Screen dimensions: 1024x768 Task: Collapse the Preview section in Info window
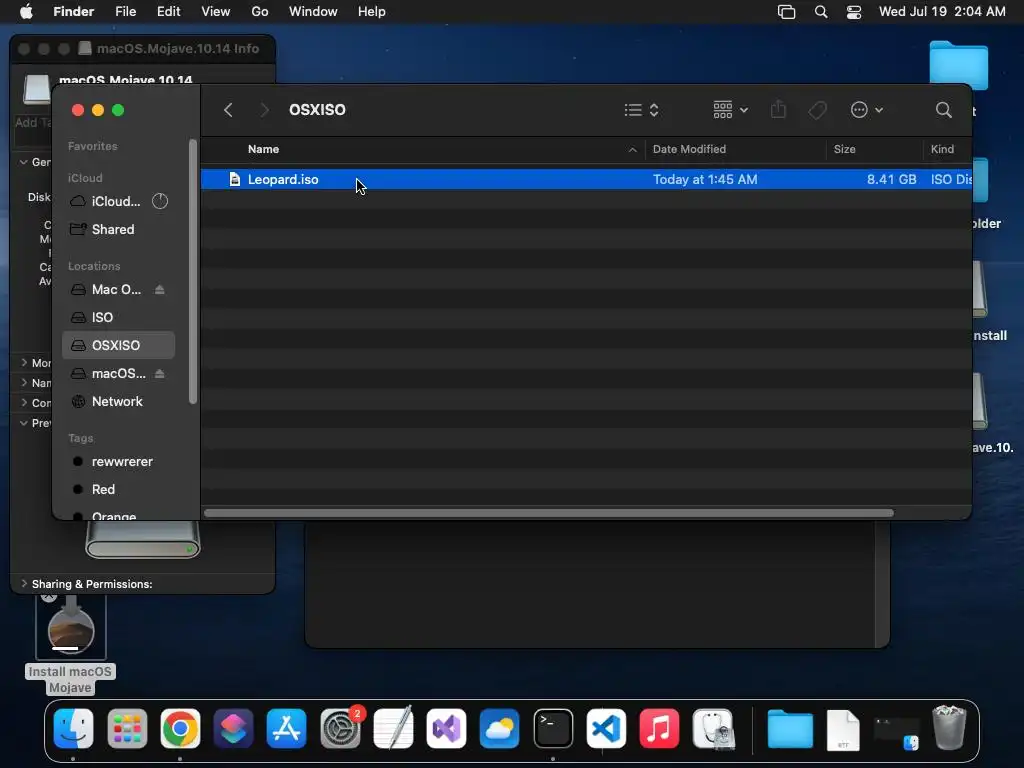tap(24, 423)
